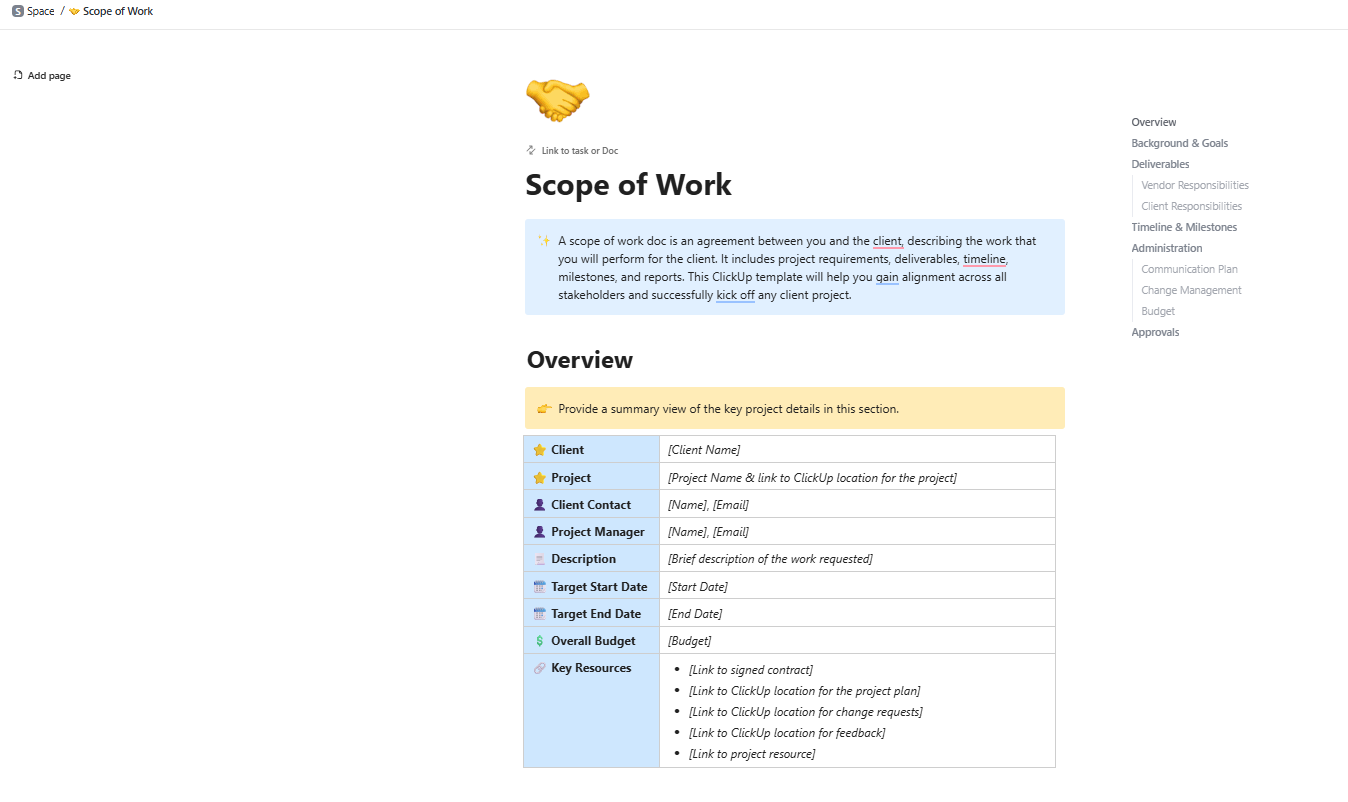Viewport: 1348px width, 802px height.
Task: Click the handshake emoji page icon
Action: 557,99
